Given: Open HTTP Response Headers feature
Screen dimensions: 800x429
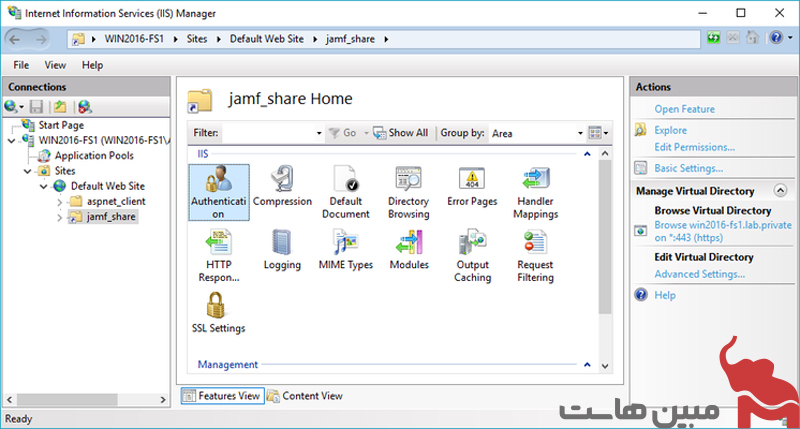Looking at the screenshot, I should [218, 256].
